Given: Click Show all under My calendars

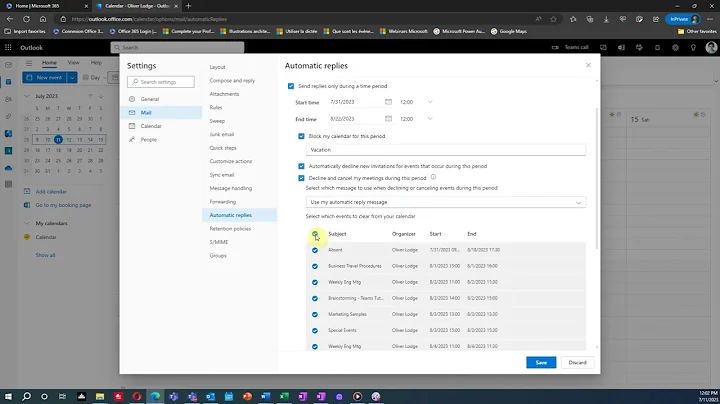Looking at the screenshot, I should pos(45,255).
